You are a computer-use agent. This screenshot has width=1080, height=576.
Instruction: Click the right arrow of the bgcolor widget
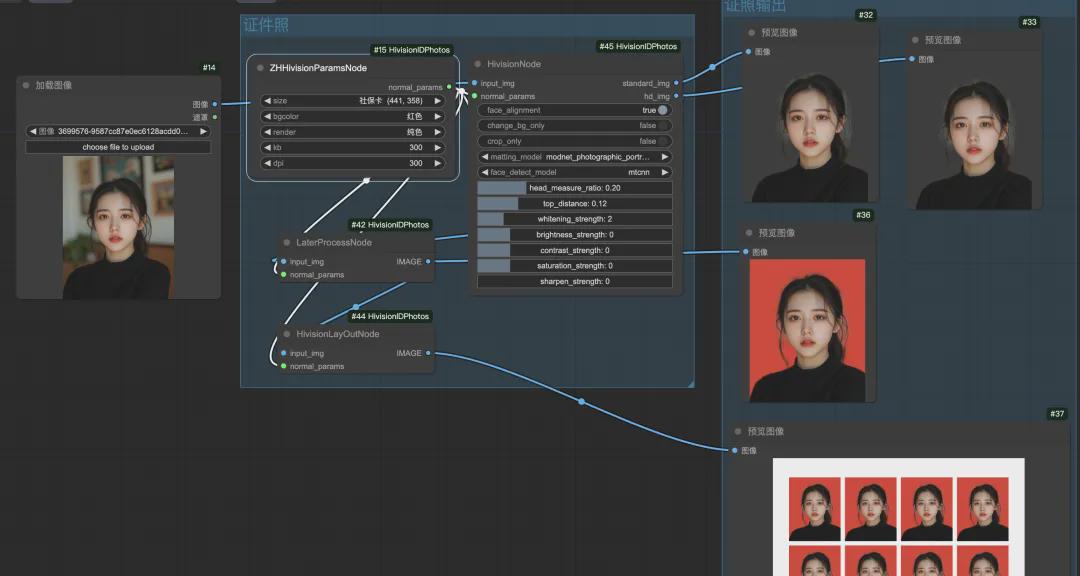click(437, 116)
